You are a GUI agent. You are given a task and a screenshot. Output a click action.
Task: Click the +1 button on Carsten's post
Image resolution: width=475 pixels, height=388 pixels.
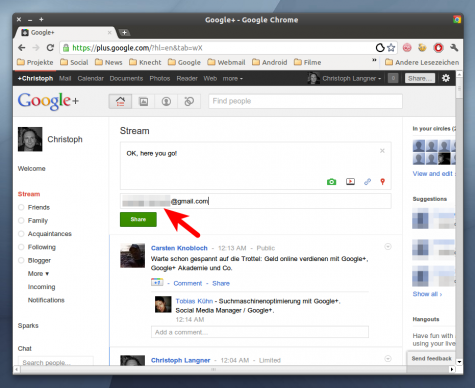(x=157, y=282)
